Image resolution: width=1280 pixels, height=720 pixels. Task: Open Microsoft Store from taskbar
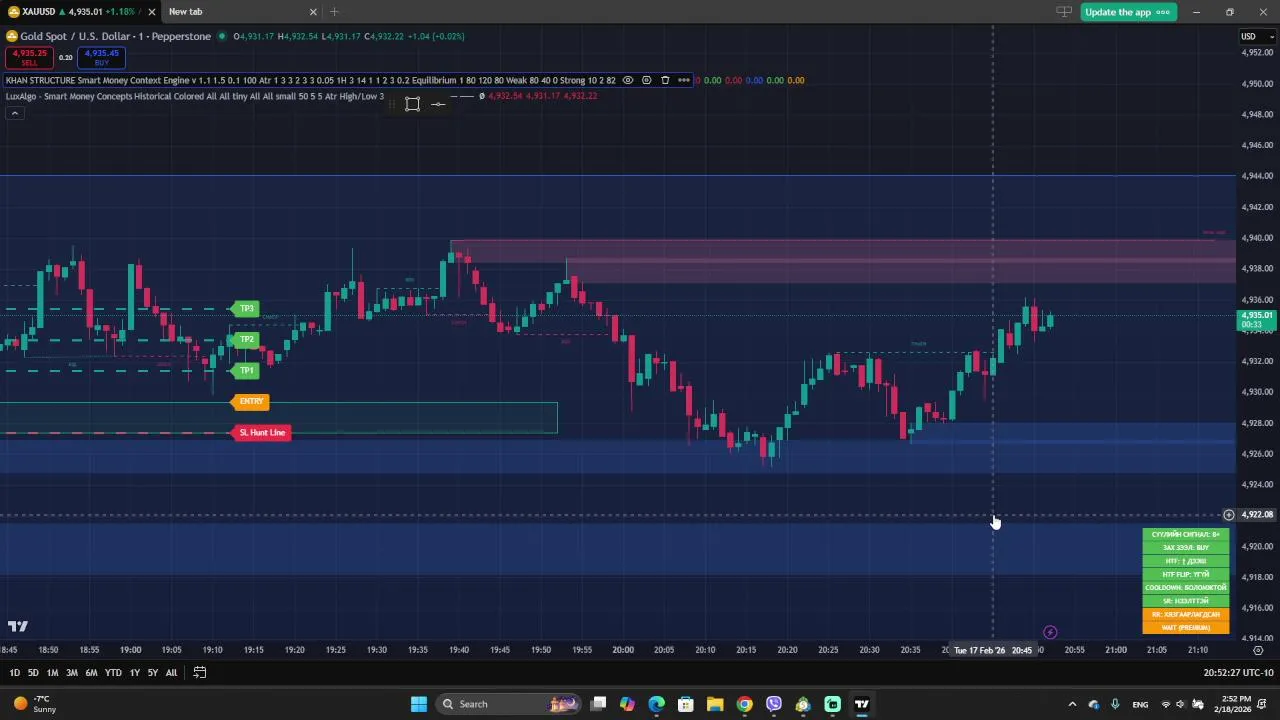[x=686, y=704]
